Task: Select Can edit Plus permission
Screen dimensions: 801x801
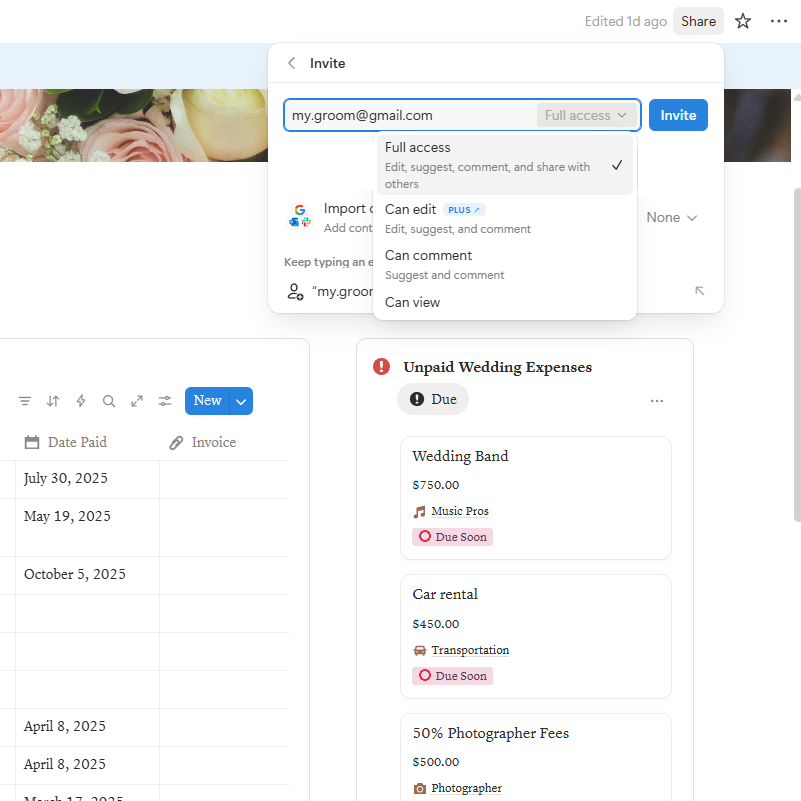Action: (x=504, y=218)
